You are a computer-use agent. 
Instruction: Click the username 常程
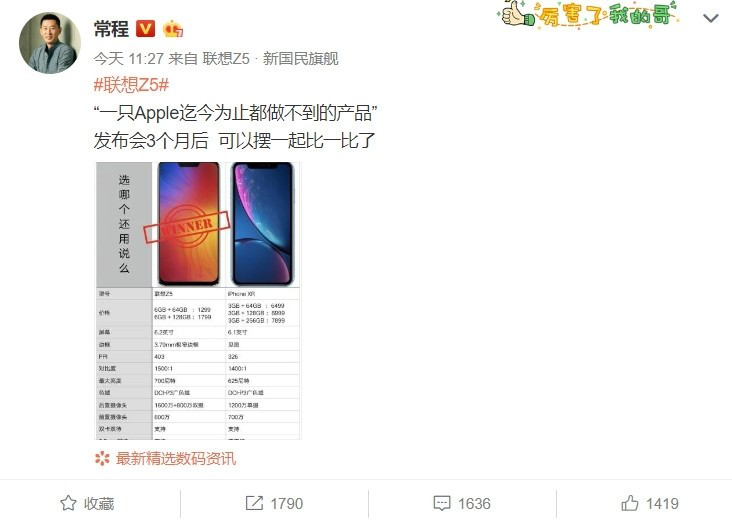pyautogui.click(x=111, y=29)
